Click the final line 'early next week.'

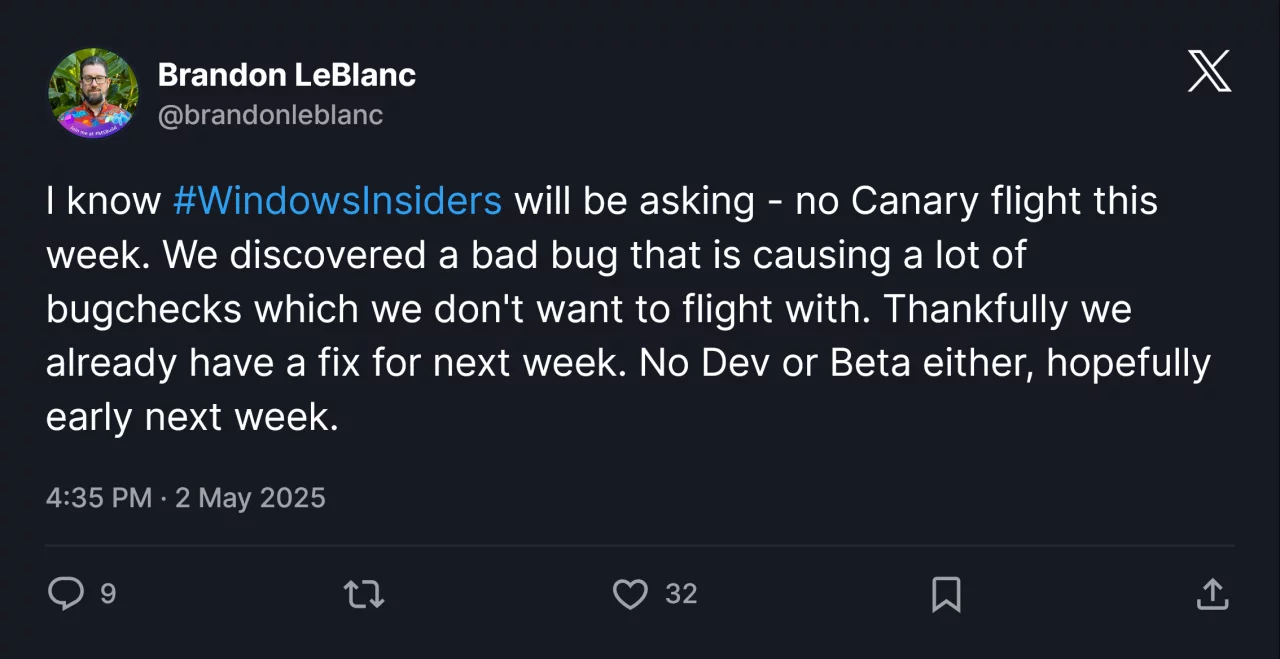click(x=193, y=417)
